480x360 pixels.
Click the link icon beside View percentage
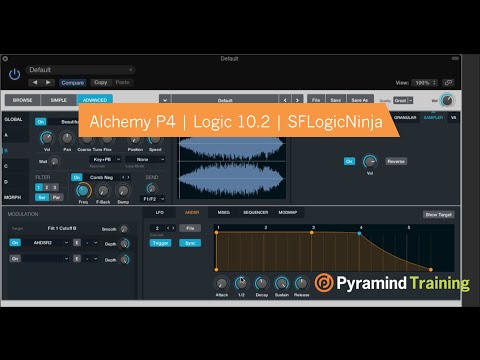448,83
